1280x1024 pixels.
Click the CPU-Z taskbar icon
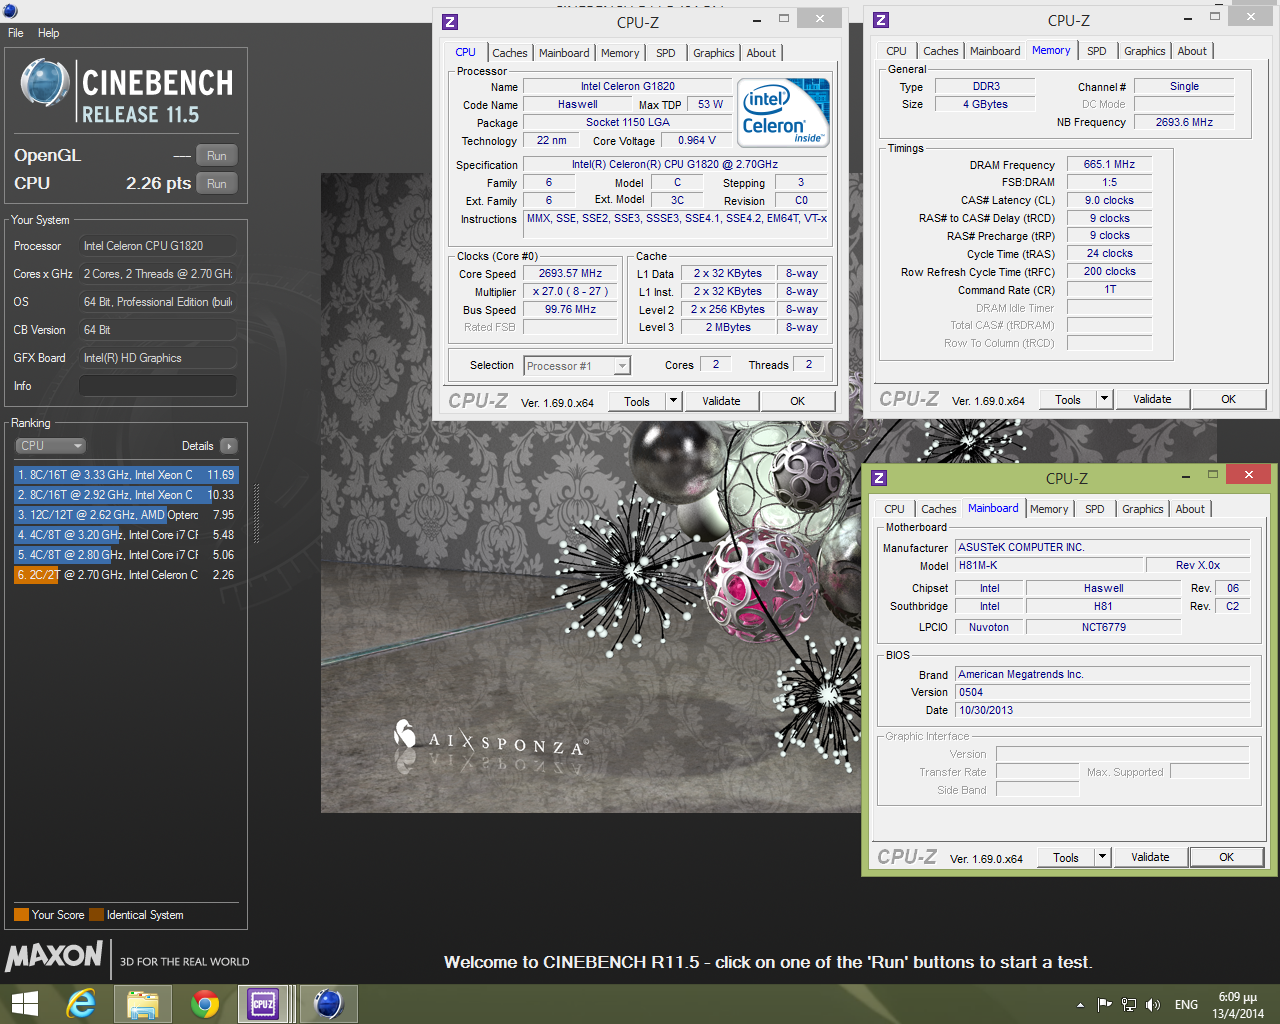(x=264, y=1003)
